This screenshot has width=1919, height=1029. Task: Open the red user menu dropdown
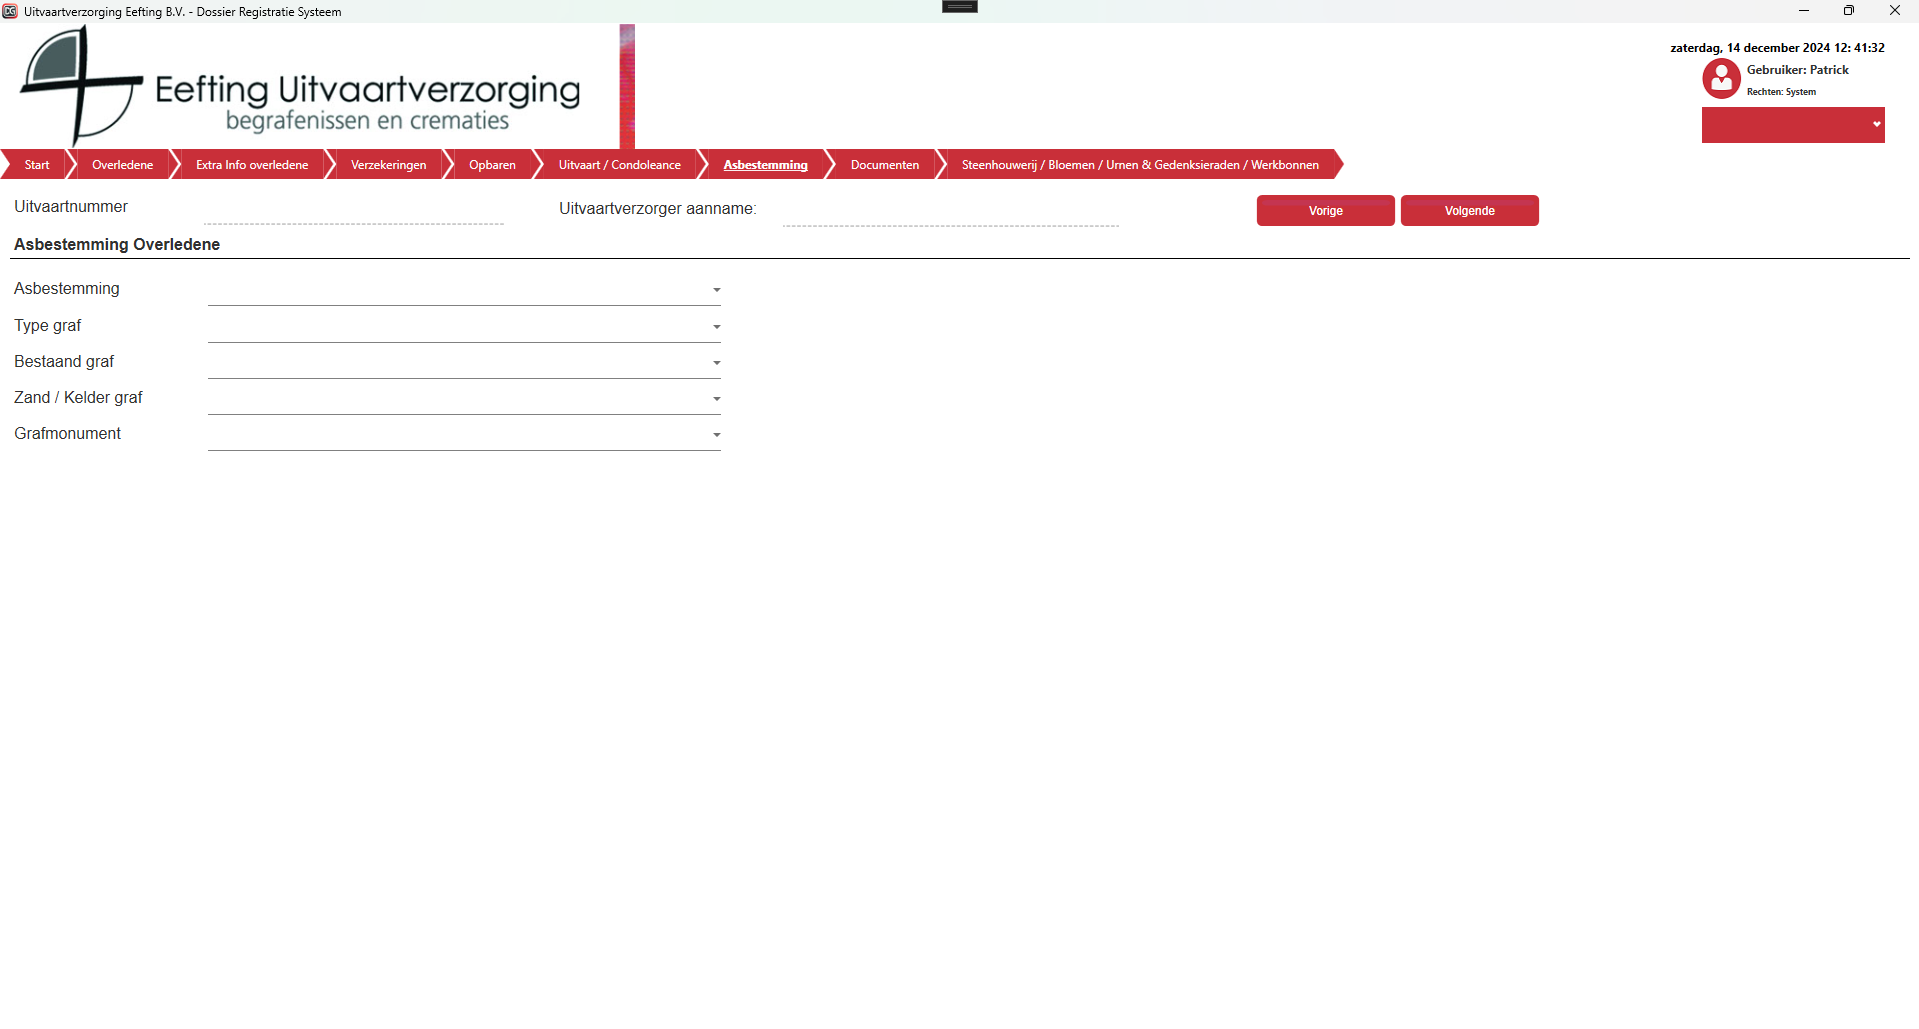click(1792, 125)
